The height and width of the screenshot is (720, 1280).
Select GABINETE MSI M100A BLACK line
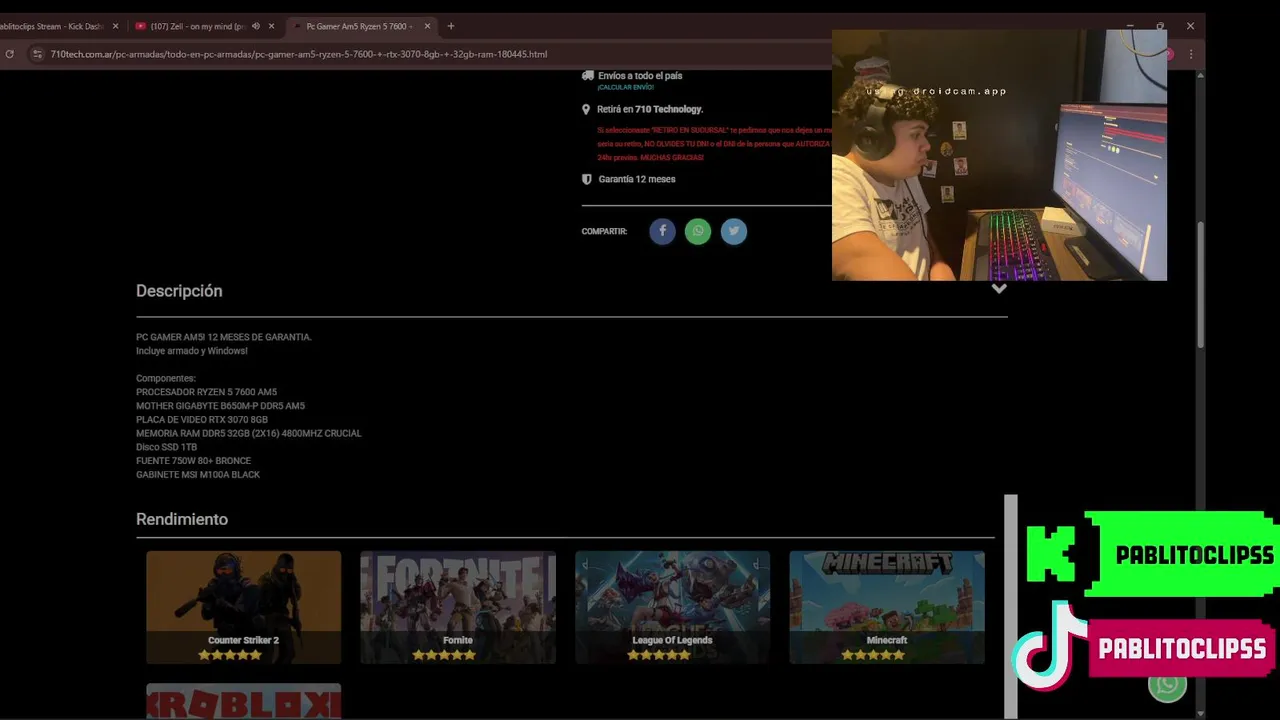(x=198, y=475)
